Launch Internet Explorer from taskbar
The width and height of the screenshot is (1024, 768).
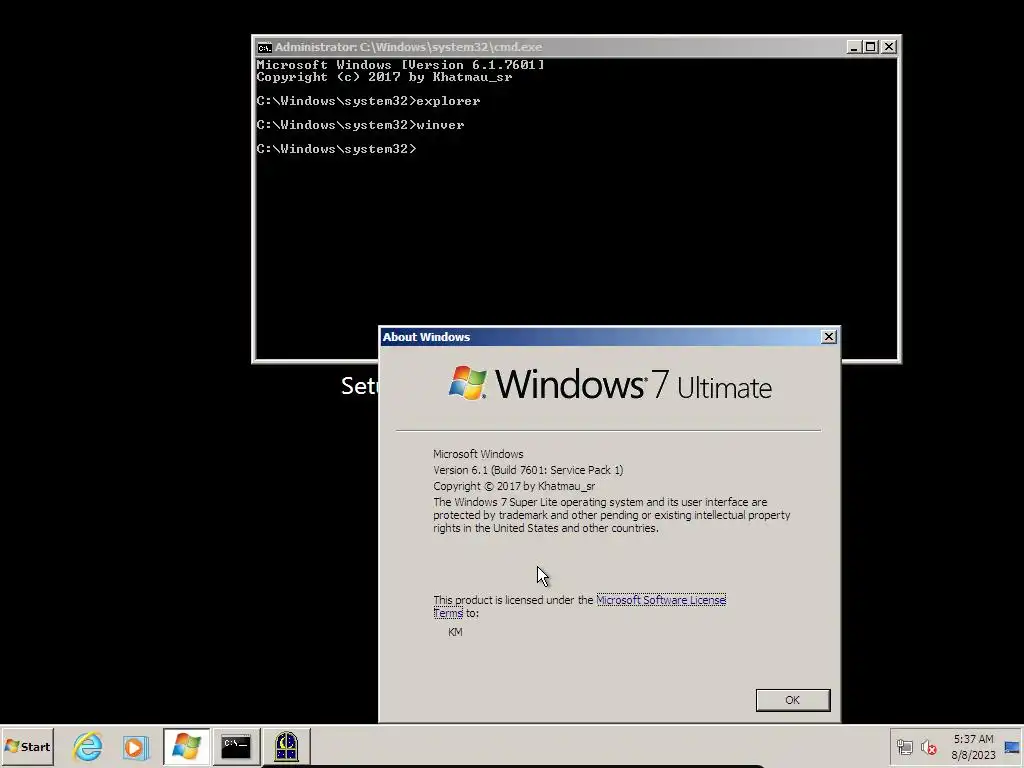tap(88, 746)
